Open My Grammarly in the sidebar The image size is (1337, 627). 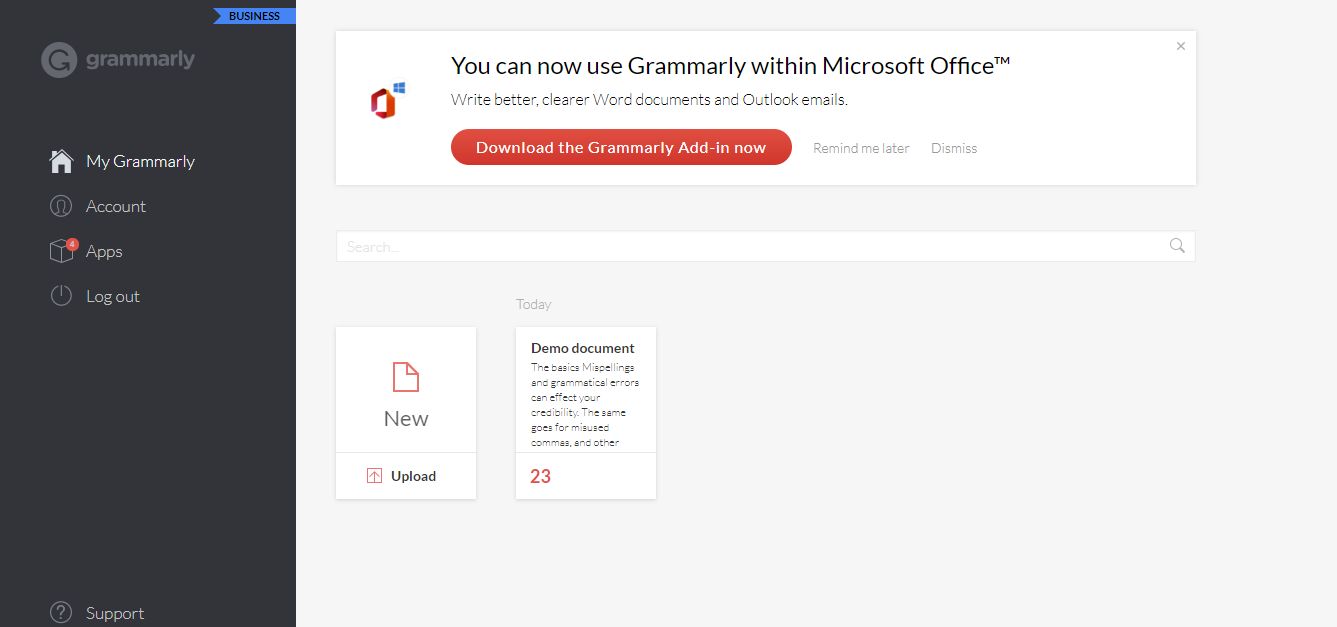point(140,161)
